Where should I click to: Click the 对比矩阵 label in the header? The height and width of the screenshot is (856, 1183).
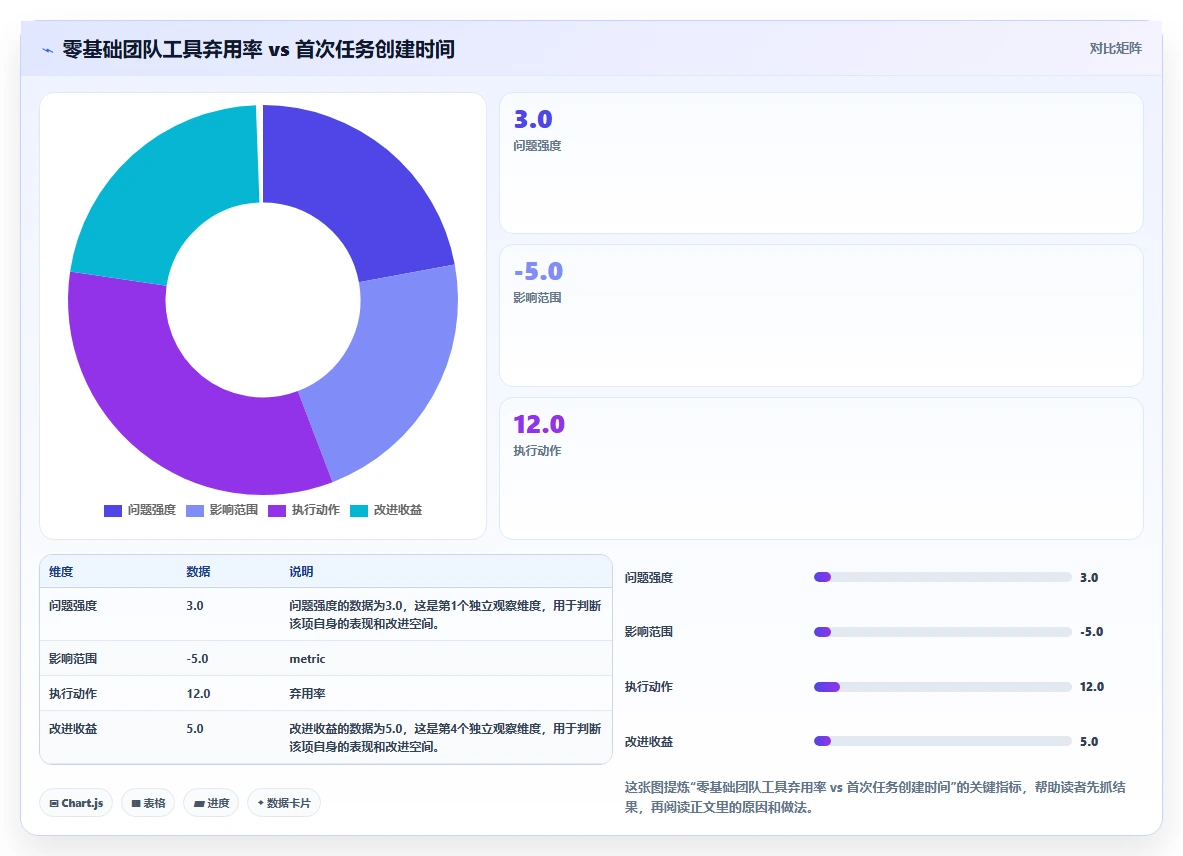point(1115,48)
